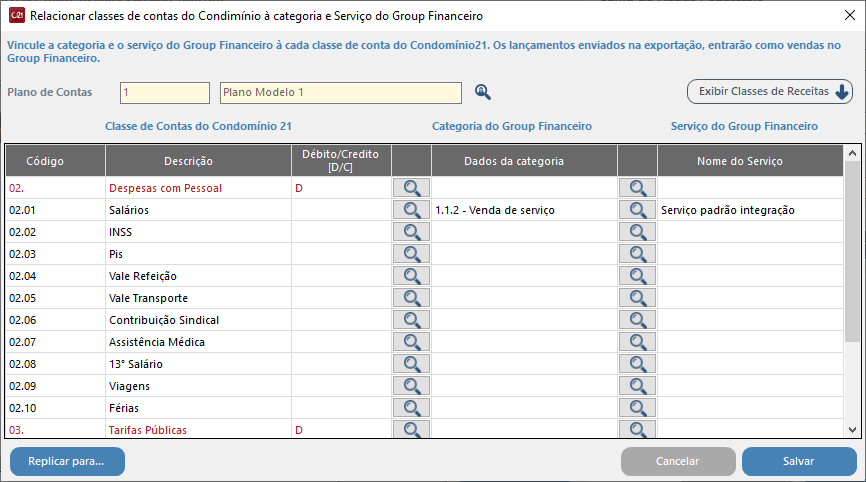Select the 'Tarifas Públicas' description cell
The height and width of the screenshot is (482, 866).
pos(198,429)
